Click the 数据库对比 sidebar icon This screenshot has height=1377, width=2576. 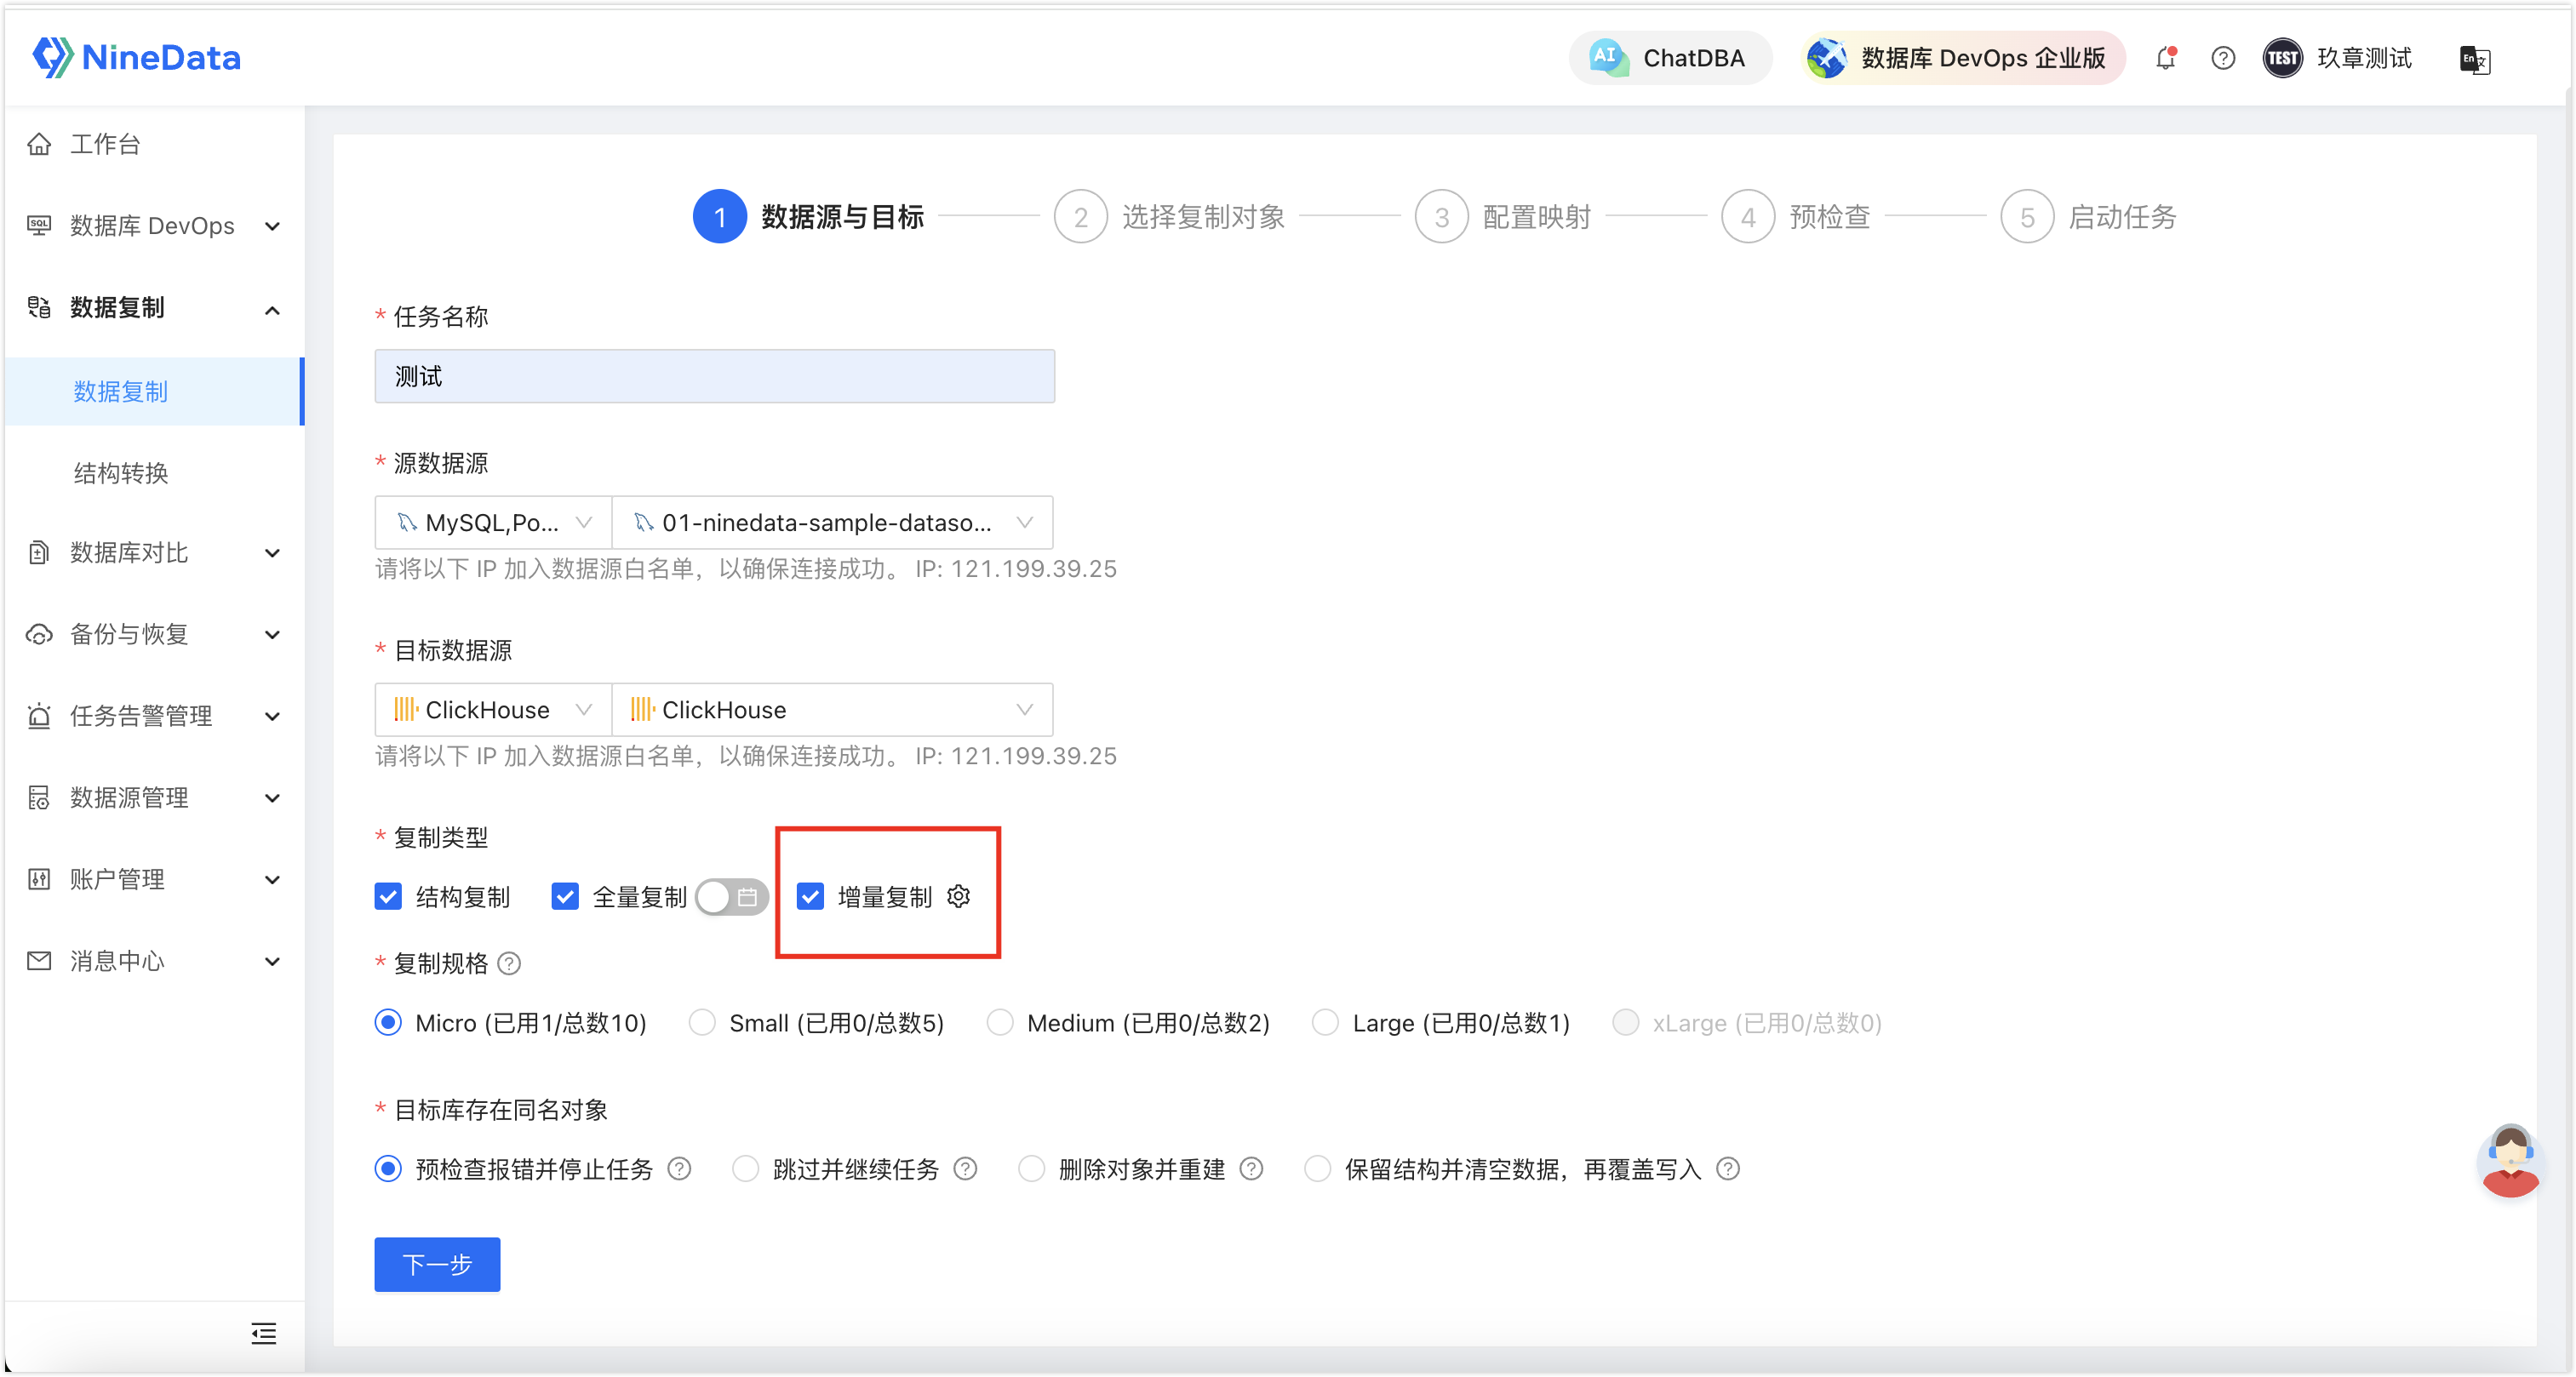39,552
